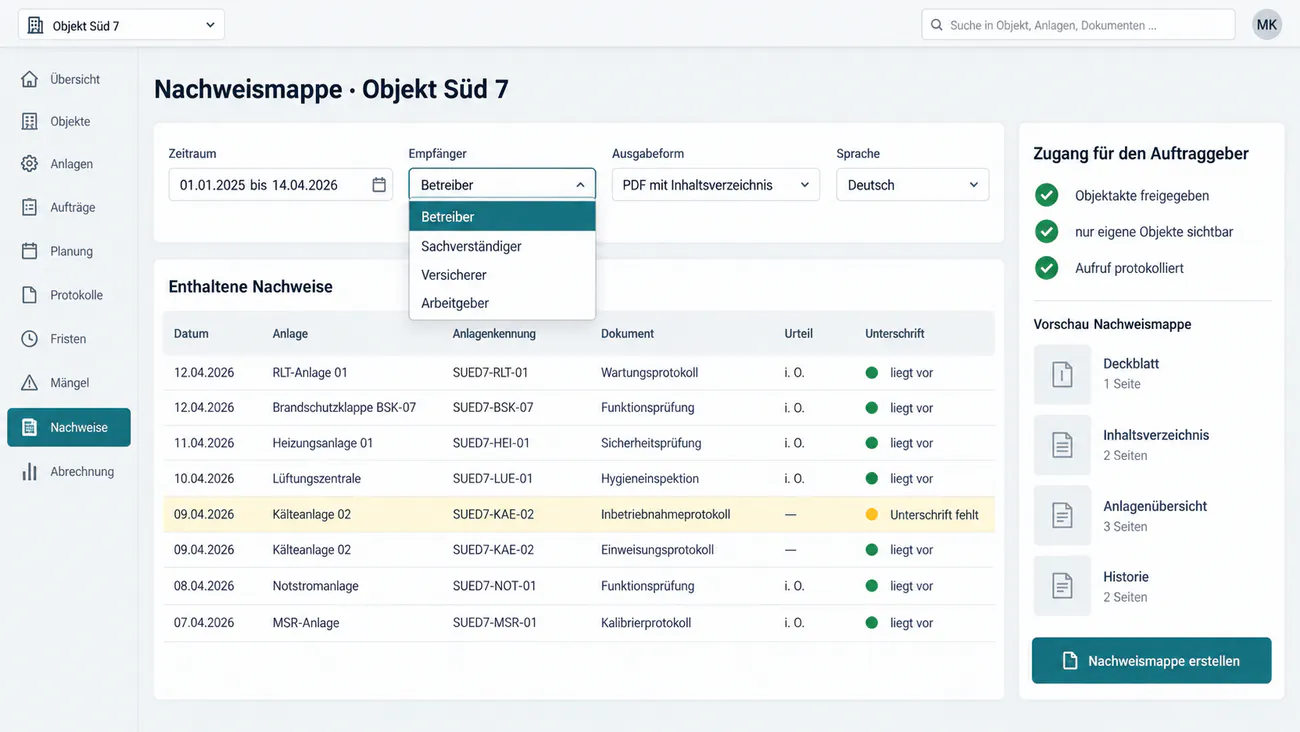The image size is (1300, 732).
Task: Click the building icon in object selector
Action: pyautogui.click(x=36, y=25)
